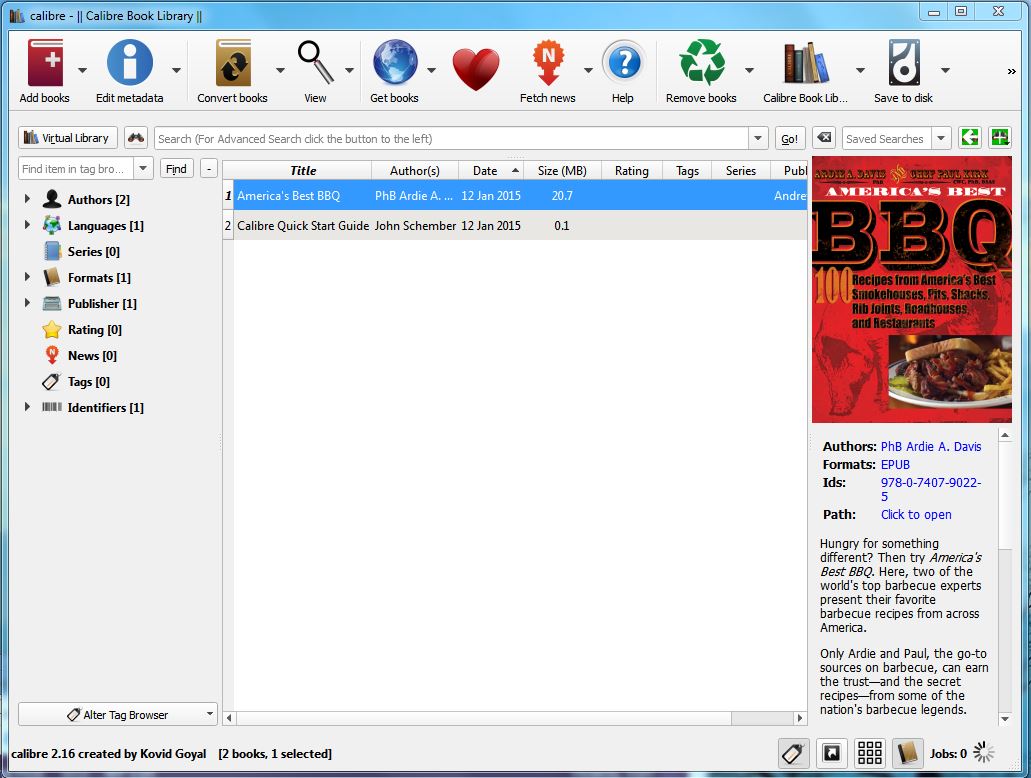This screenshot has height=778, width=1031.
Task: Click the 'Click to open' path link
Action: 916,514
